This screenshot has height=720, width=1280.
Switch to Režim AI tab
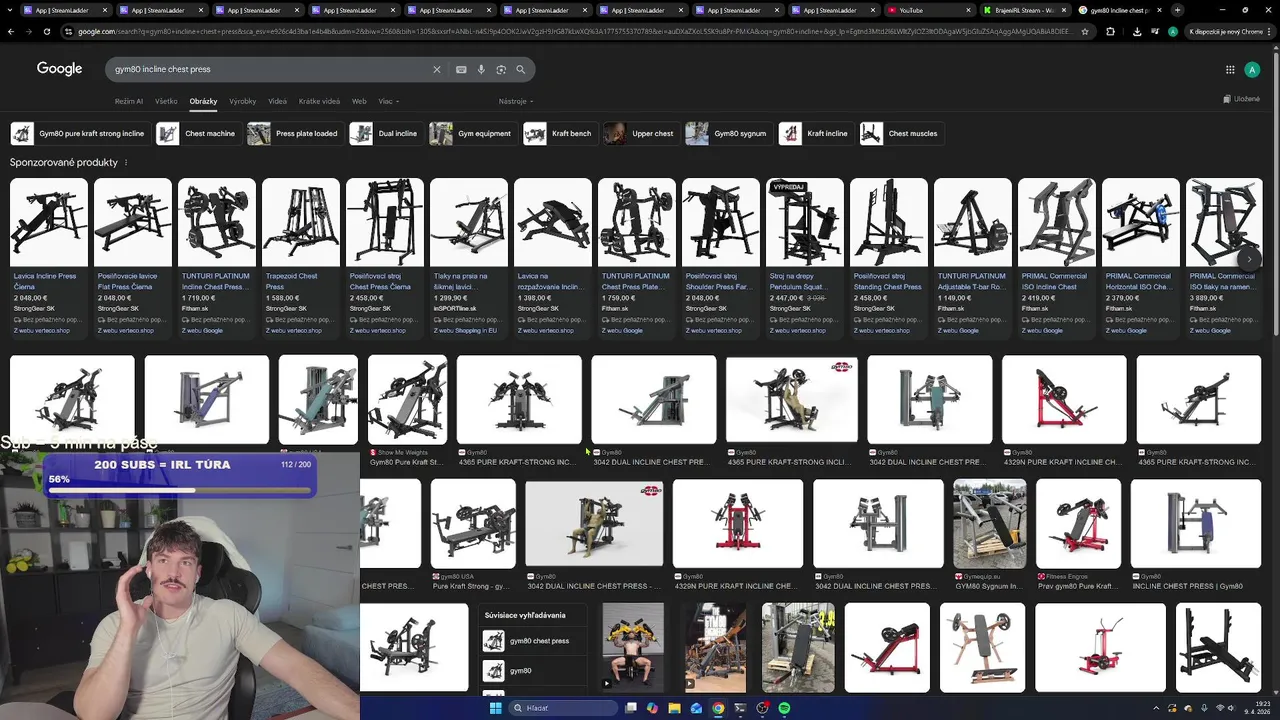[129, 101]
